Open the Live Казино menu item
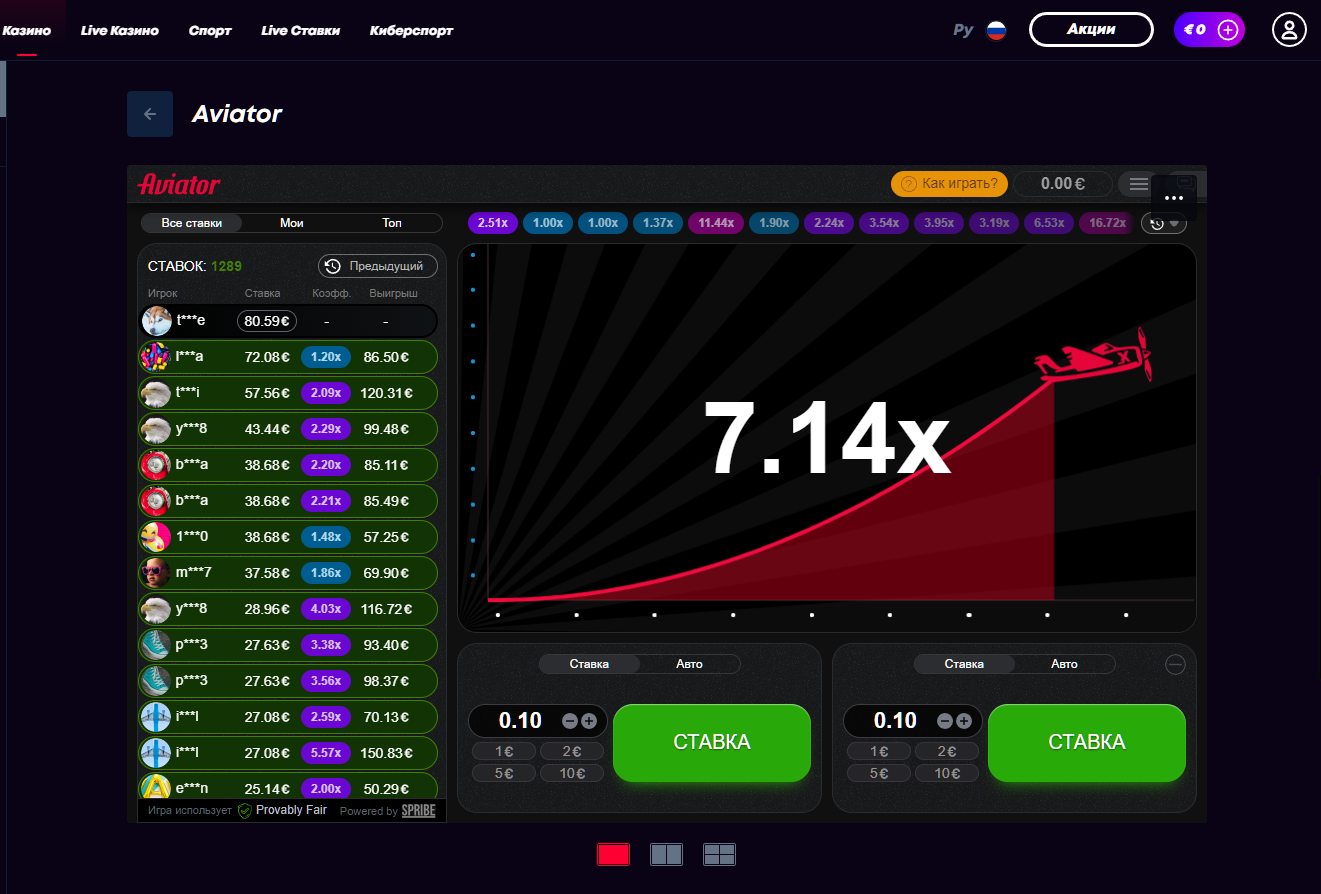Viewport: 1321px width, 894px height. (x=120, y=30)
